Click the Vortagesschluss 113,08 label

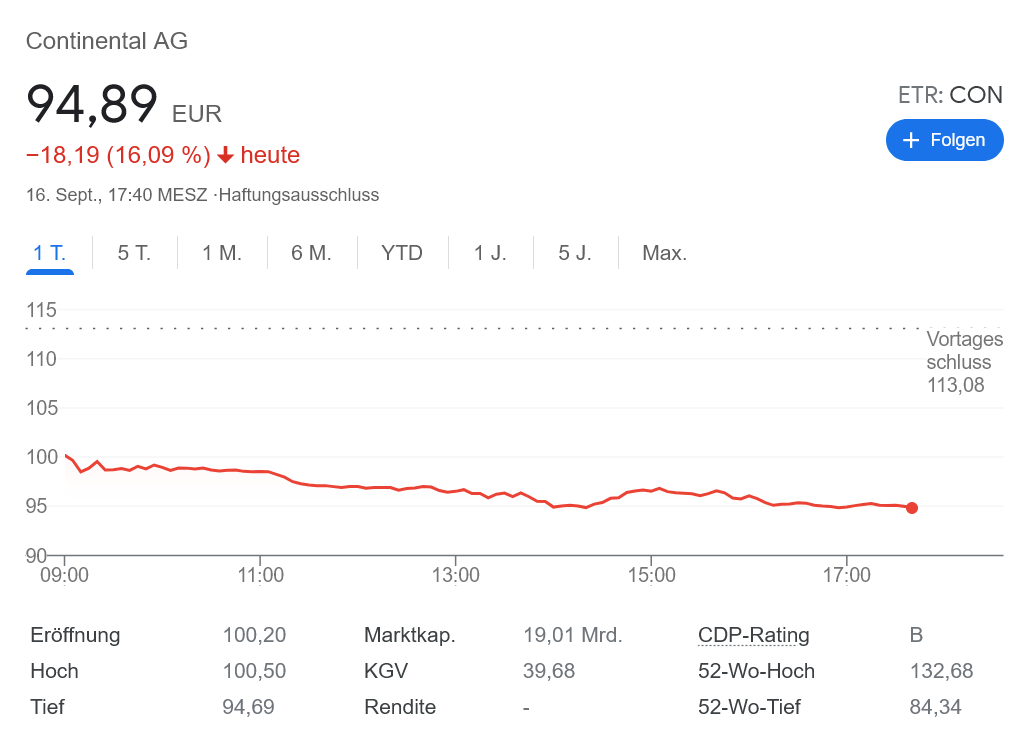[964, 362]
